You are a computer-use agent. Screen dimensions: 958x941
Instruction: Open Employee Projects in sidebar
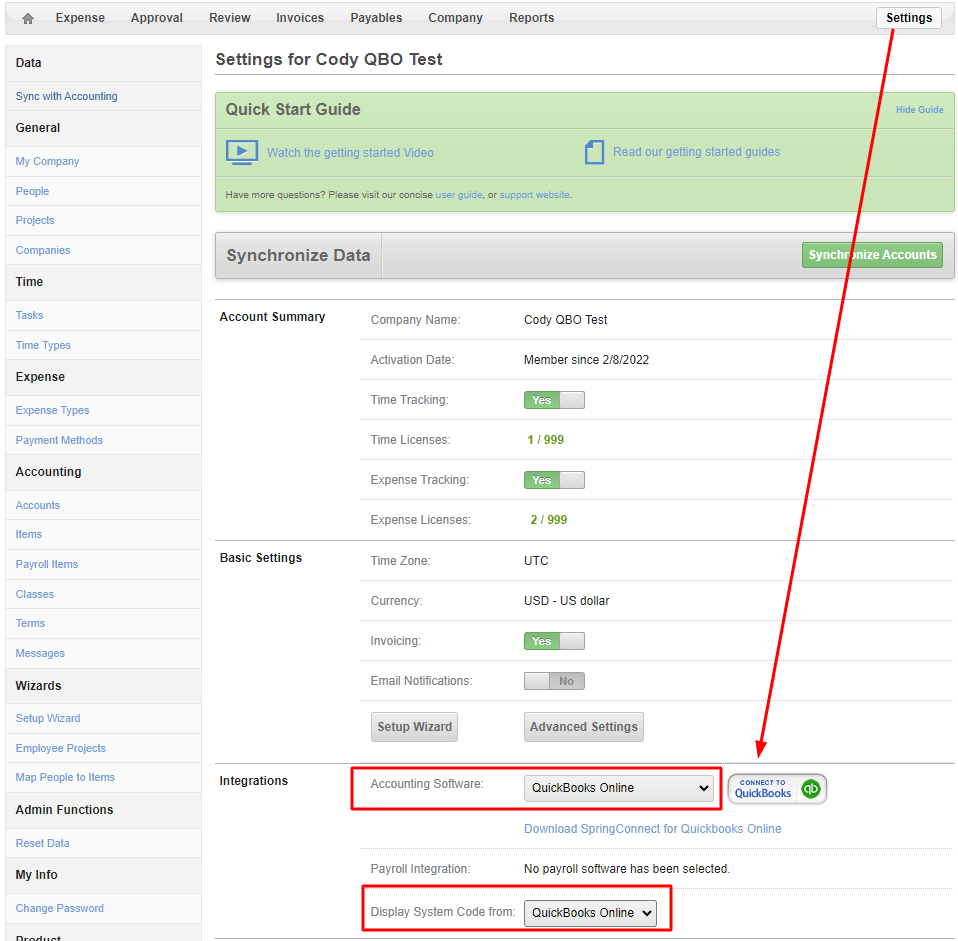(x=61, y=748)
